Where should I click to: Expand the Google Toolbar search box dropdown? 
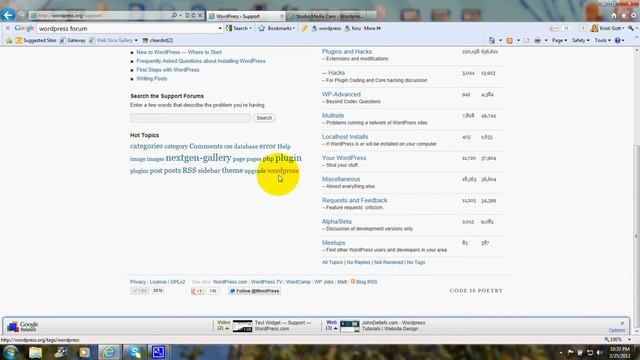point(220,29)
